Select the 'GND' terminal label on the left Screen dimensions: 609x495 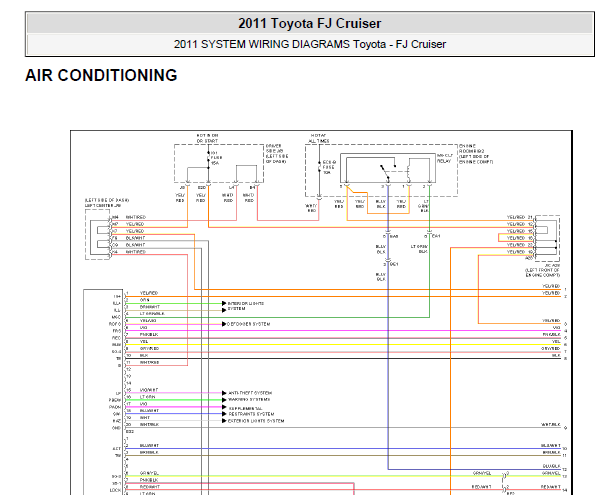click(x=117, y=428)
